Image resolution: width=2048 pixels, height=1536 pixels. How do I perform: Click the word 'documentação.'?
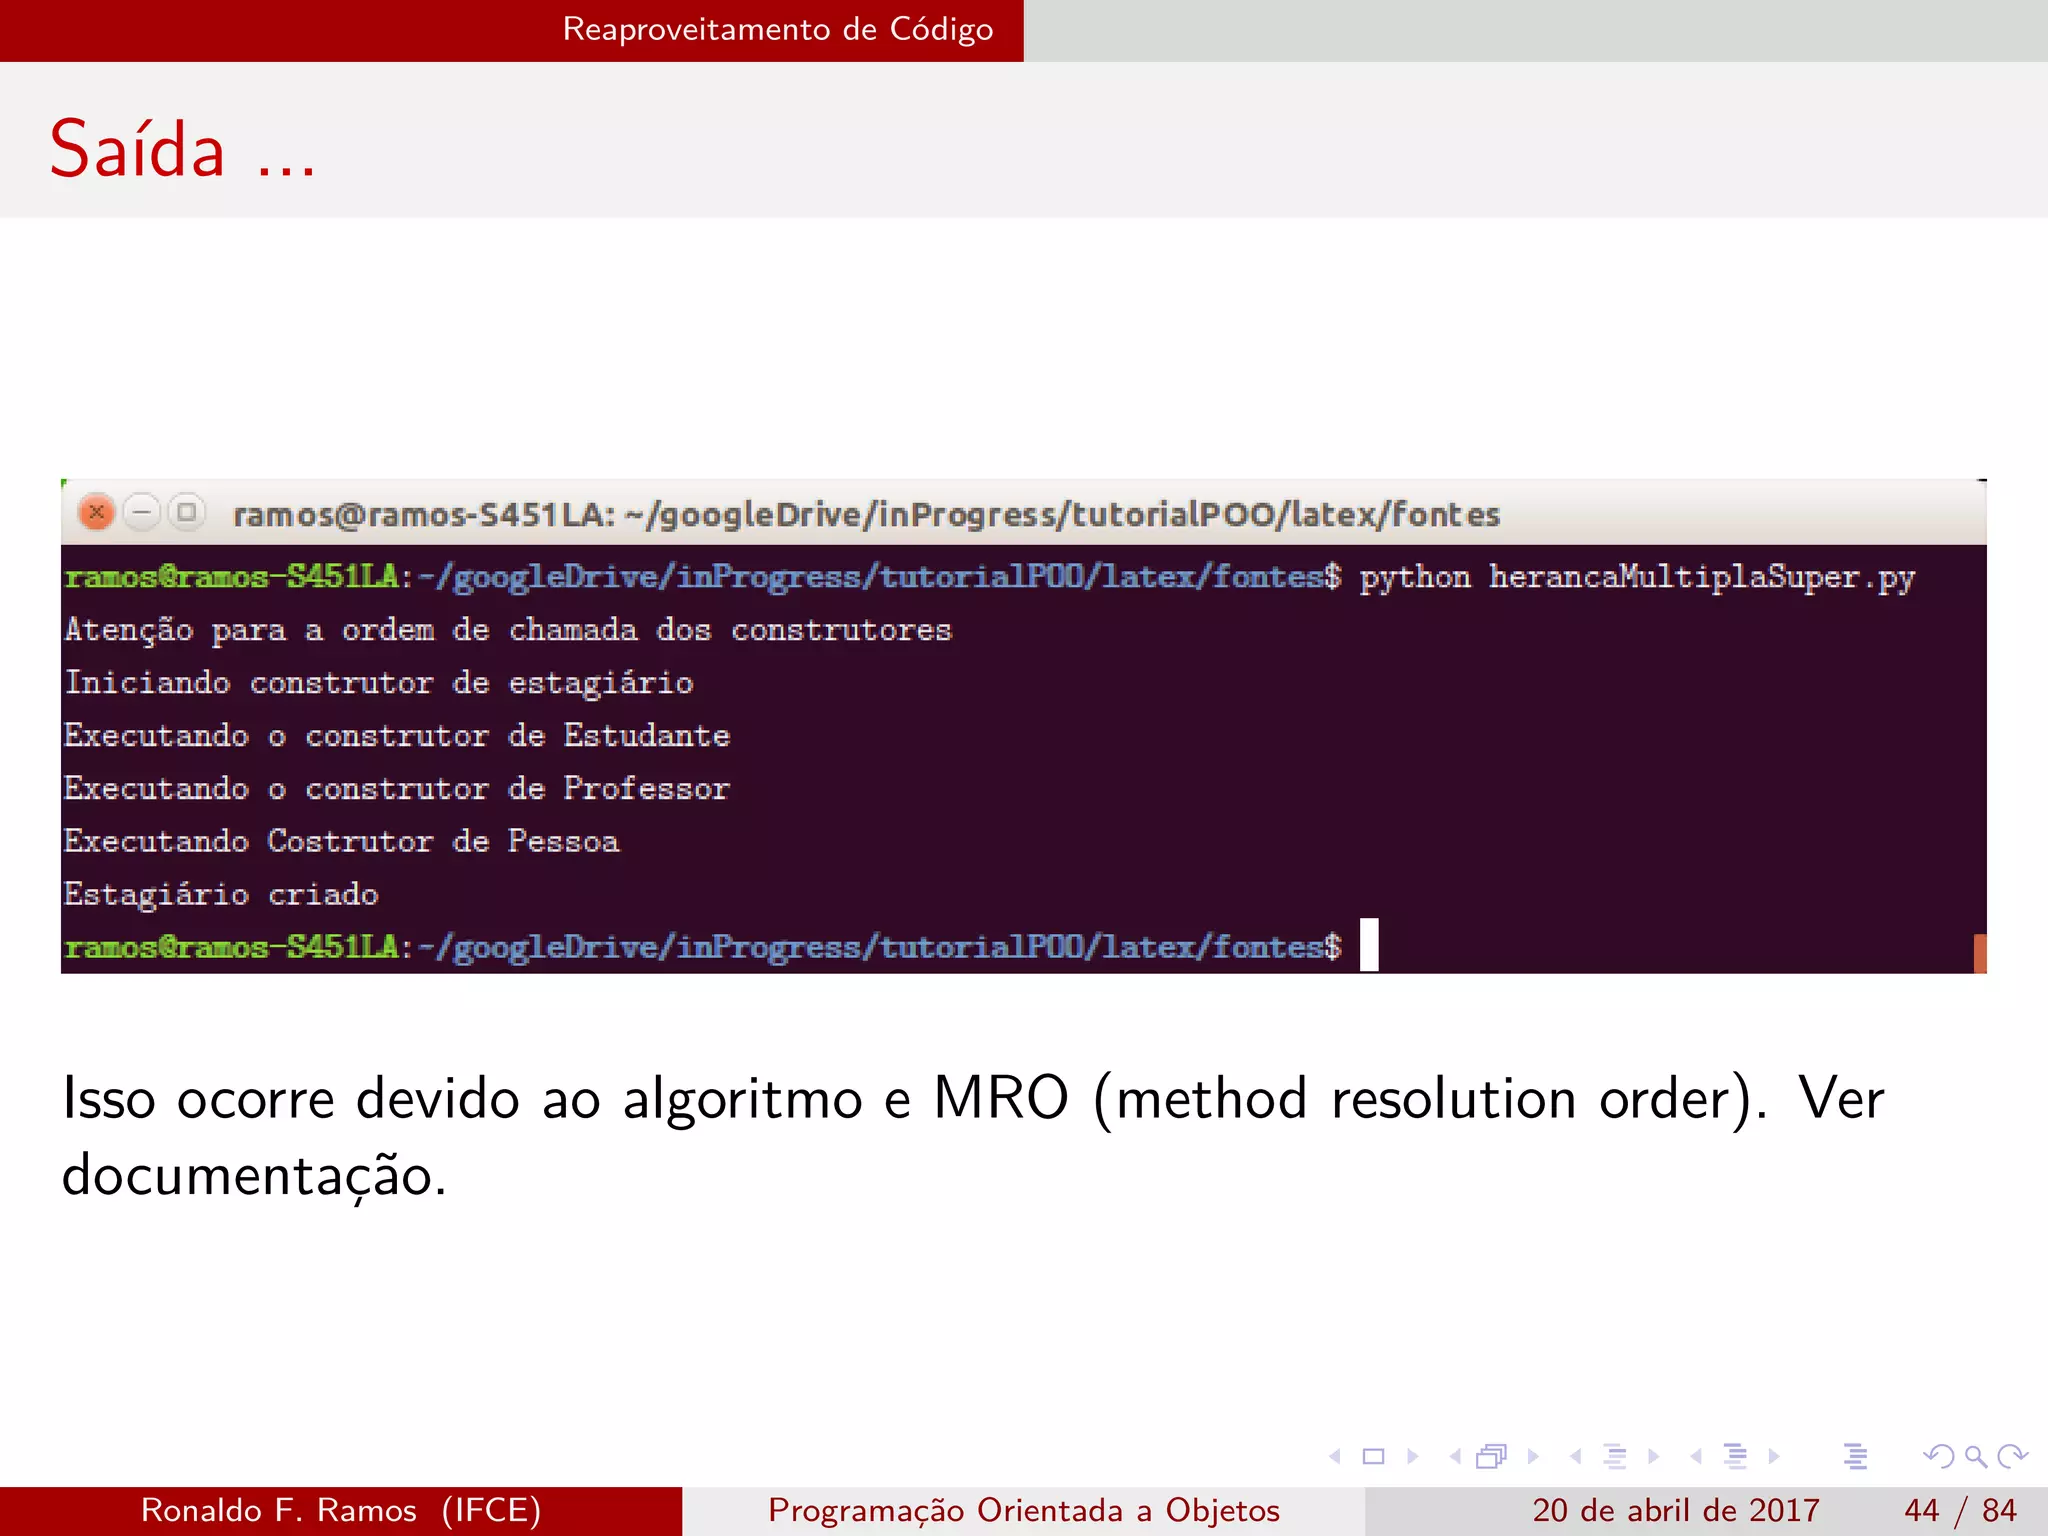pyautogui.click(x=254, y=1176)
